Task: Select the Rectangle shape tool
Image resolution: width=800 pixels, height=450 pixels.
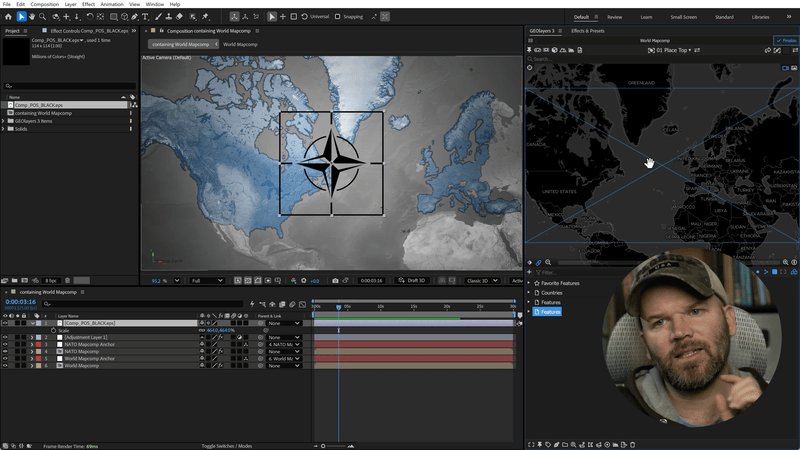Action: [113, 16]
